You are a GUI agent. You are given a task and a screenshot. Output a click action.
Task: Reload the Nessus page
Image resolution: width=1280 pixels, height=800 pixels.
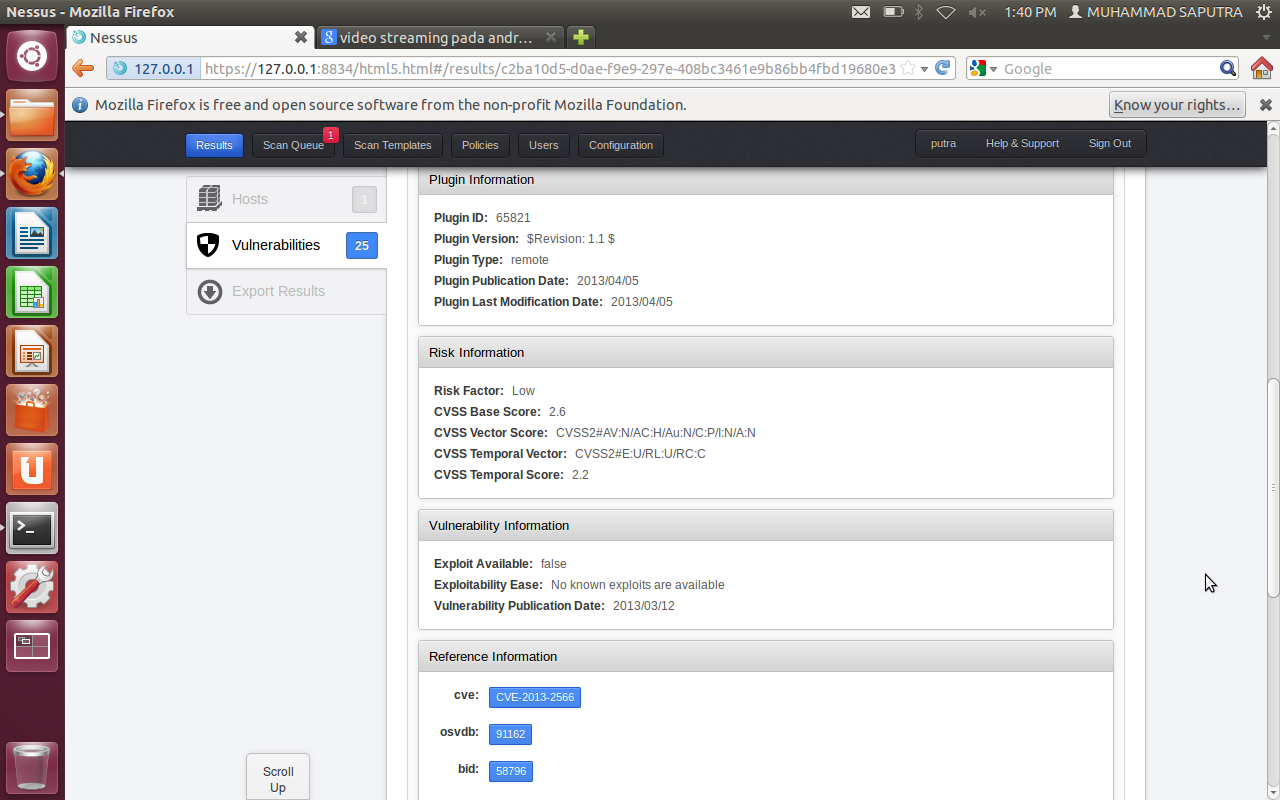[941, 69]
